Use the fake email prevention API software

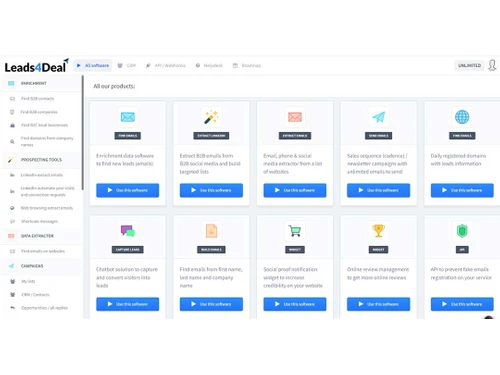tap(462, 304)
